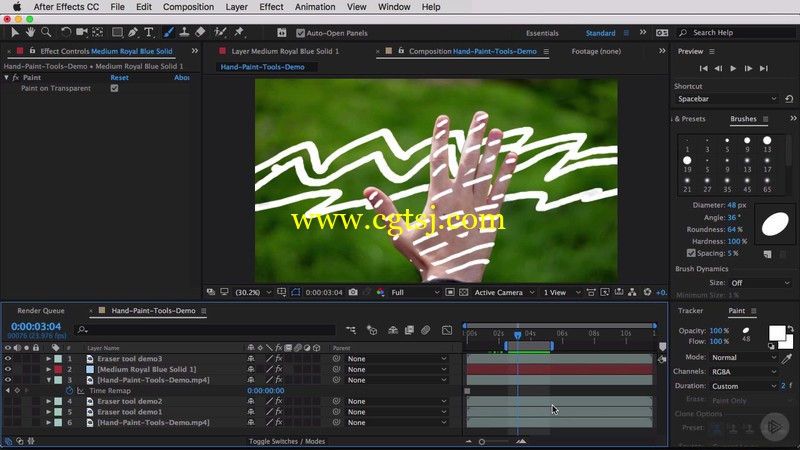Screen dimensions: 800x450
Task: Select the Clone Stamp tool
Action: (x=184, y=32)
